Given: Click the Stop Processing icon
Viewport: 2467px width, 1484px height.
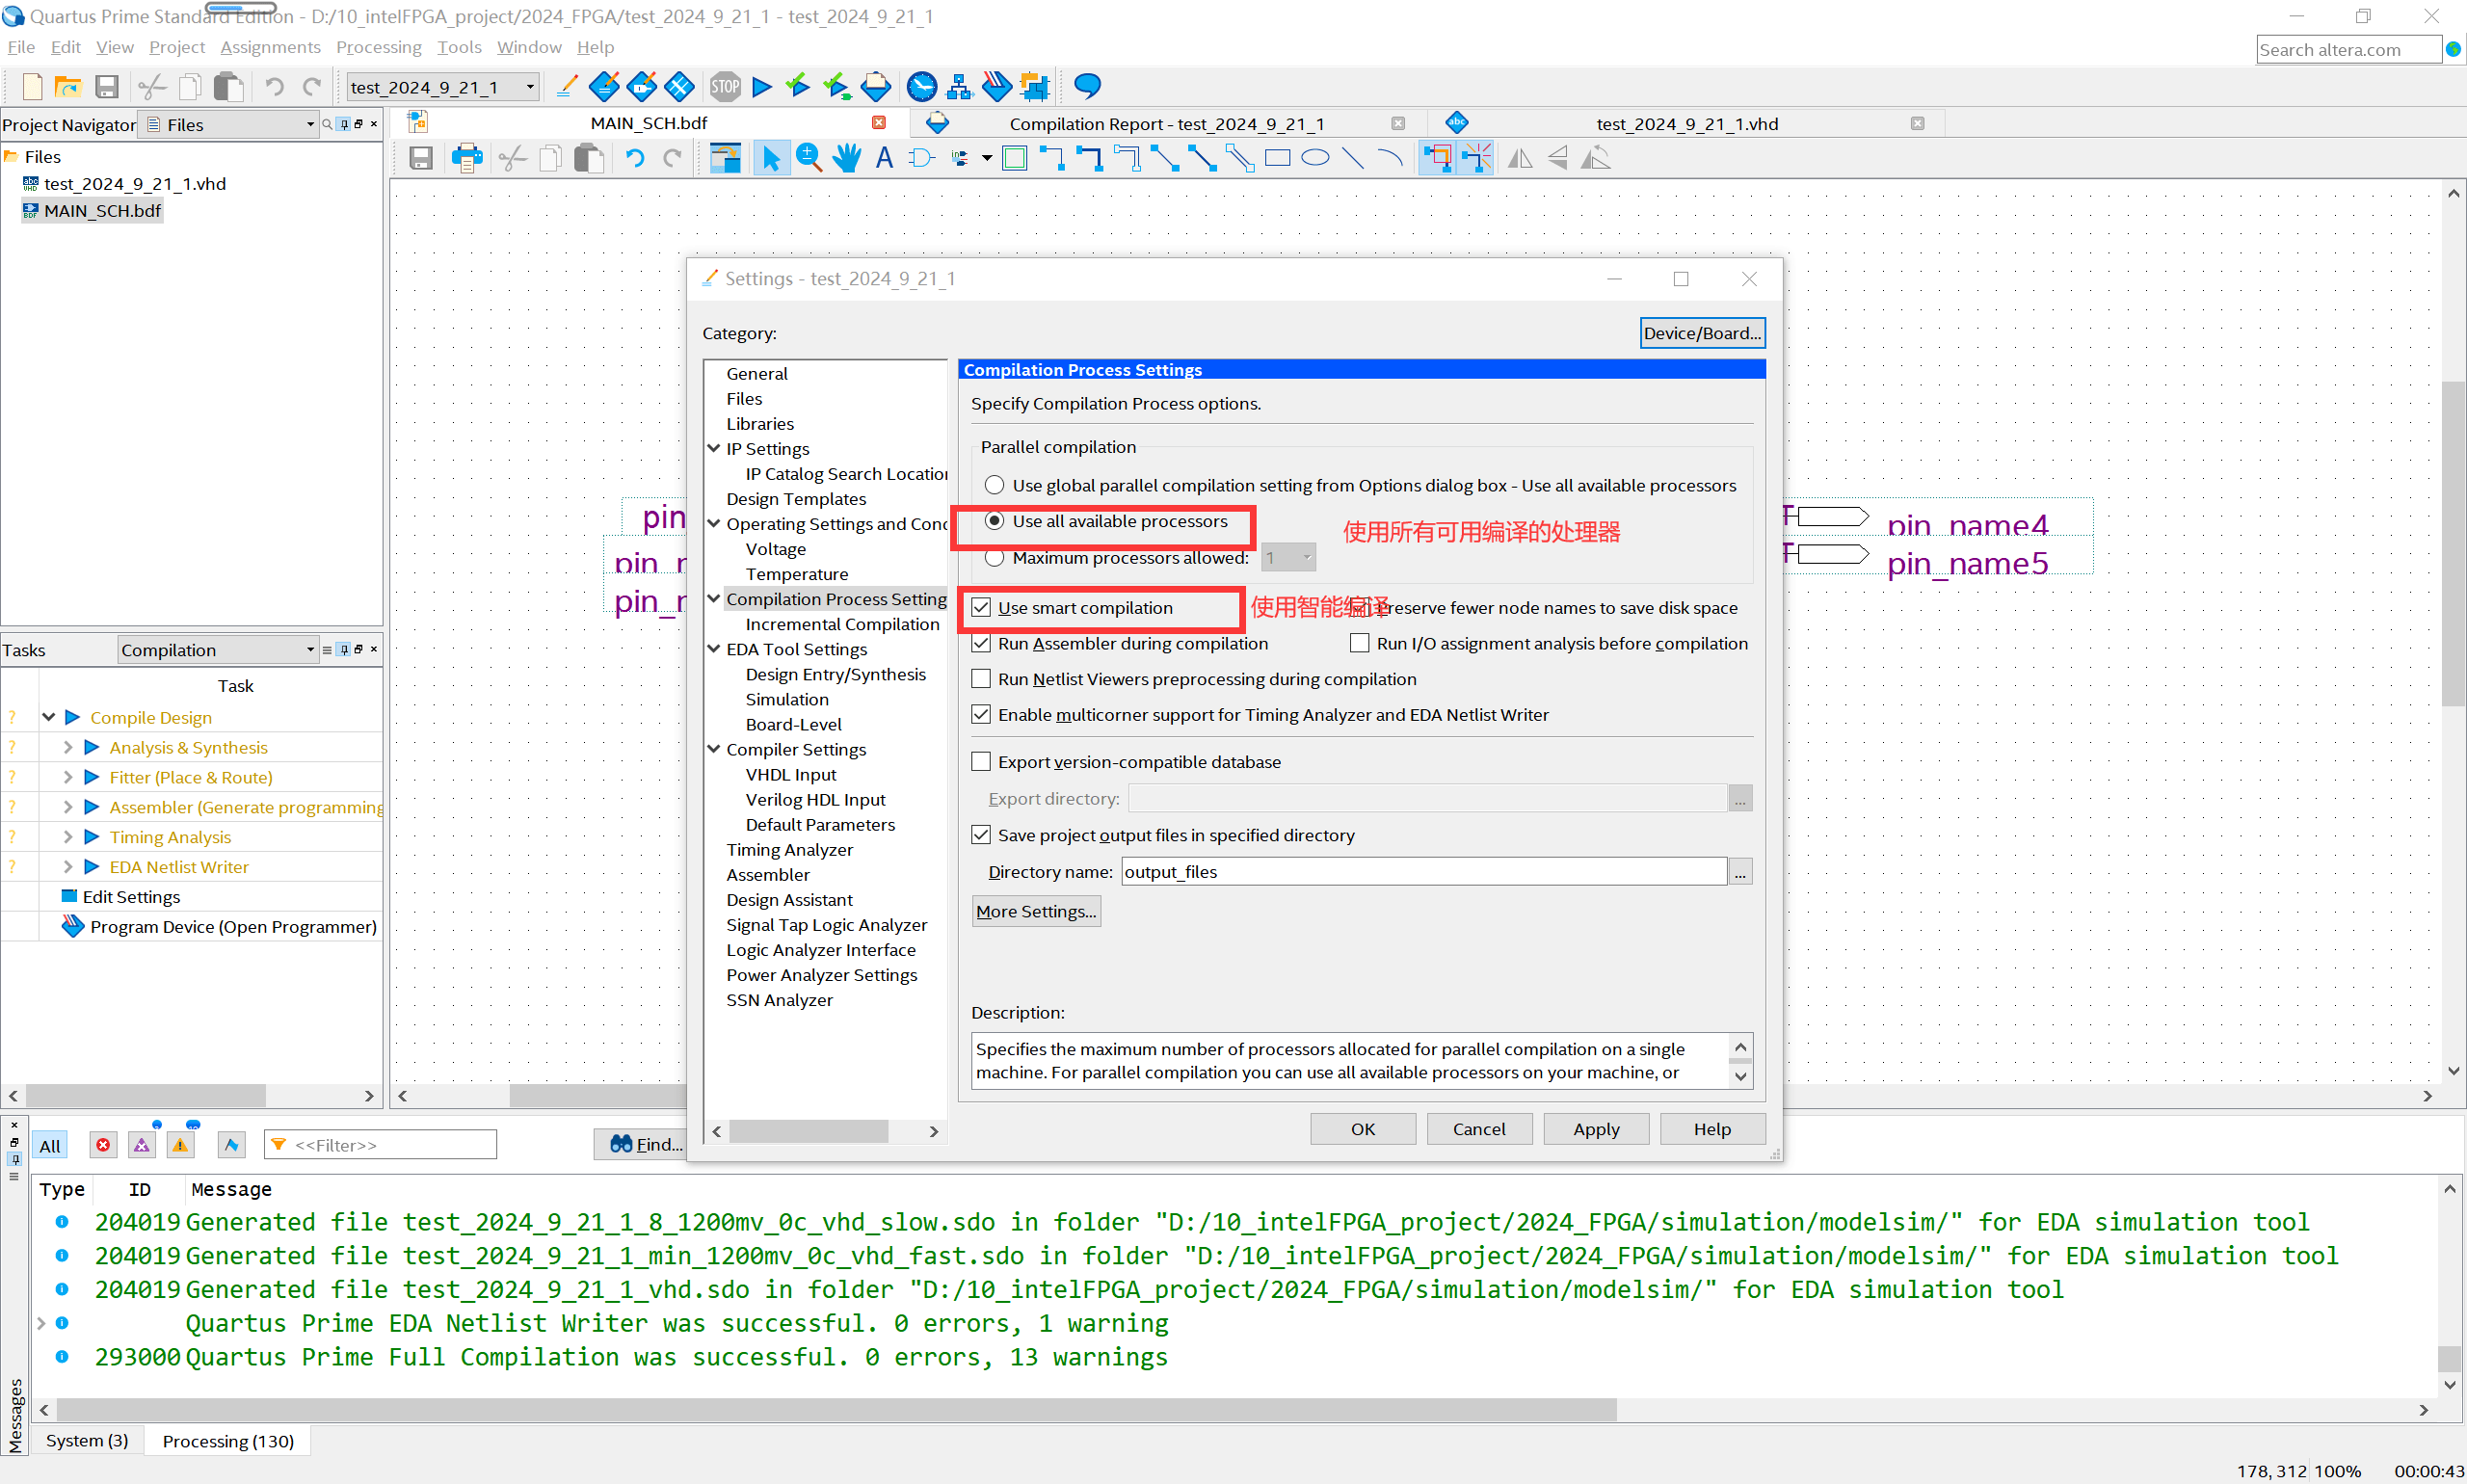Looking at the screenshot, I should 725,87.
